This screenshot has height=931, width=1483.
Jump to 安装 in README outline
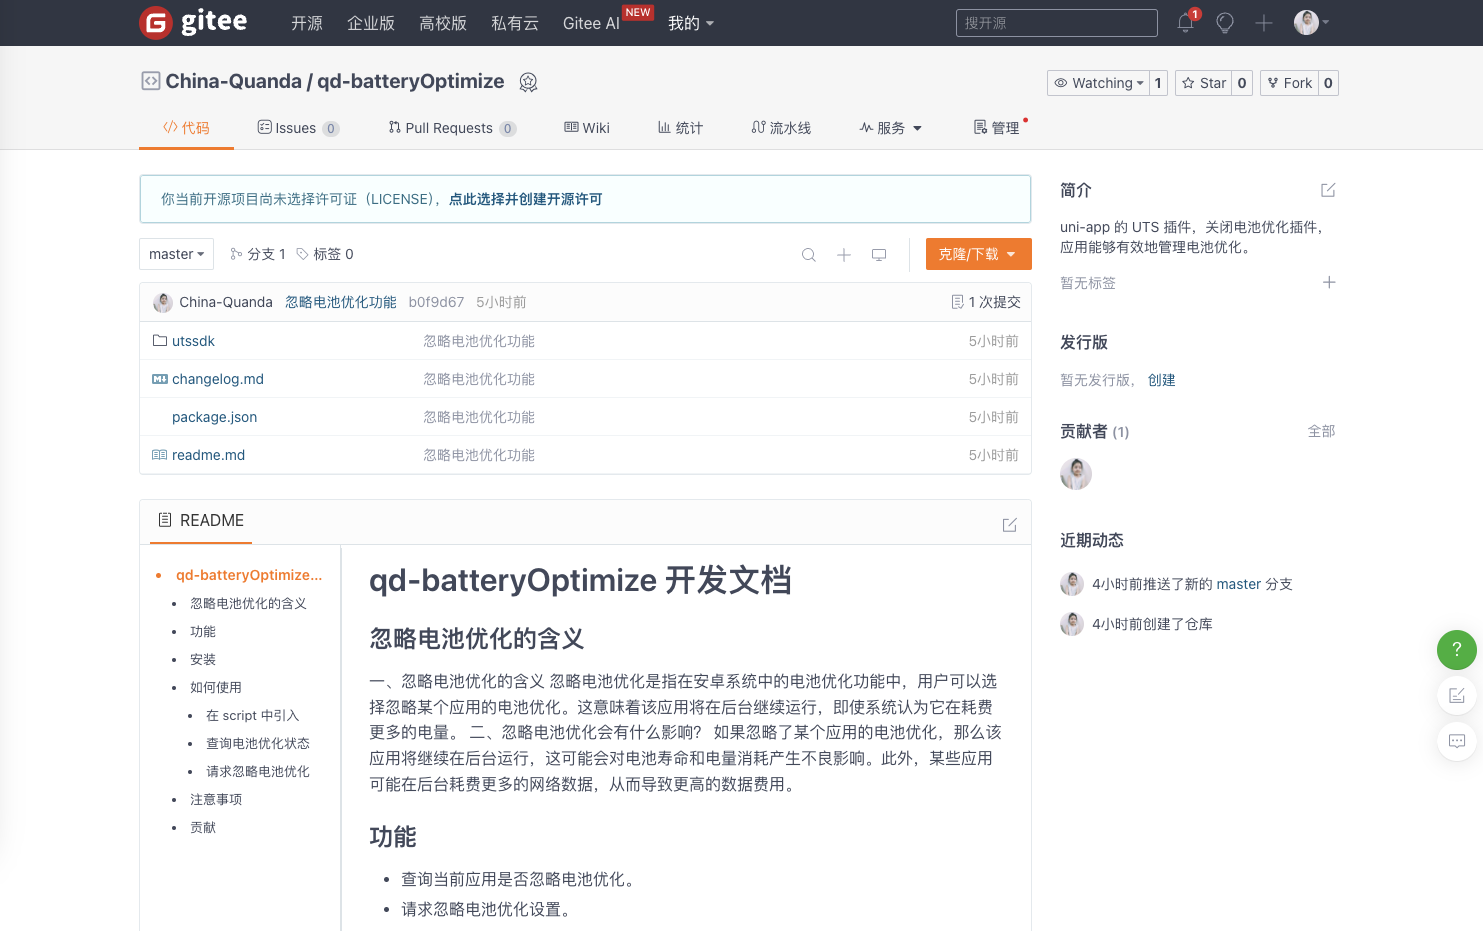[x=203, y=659]
